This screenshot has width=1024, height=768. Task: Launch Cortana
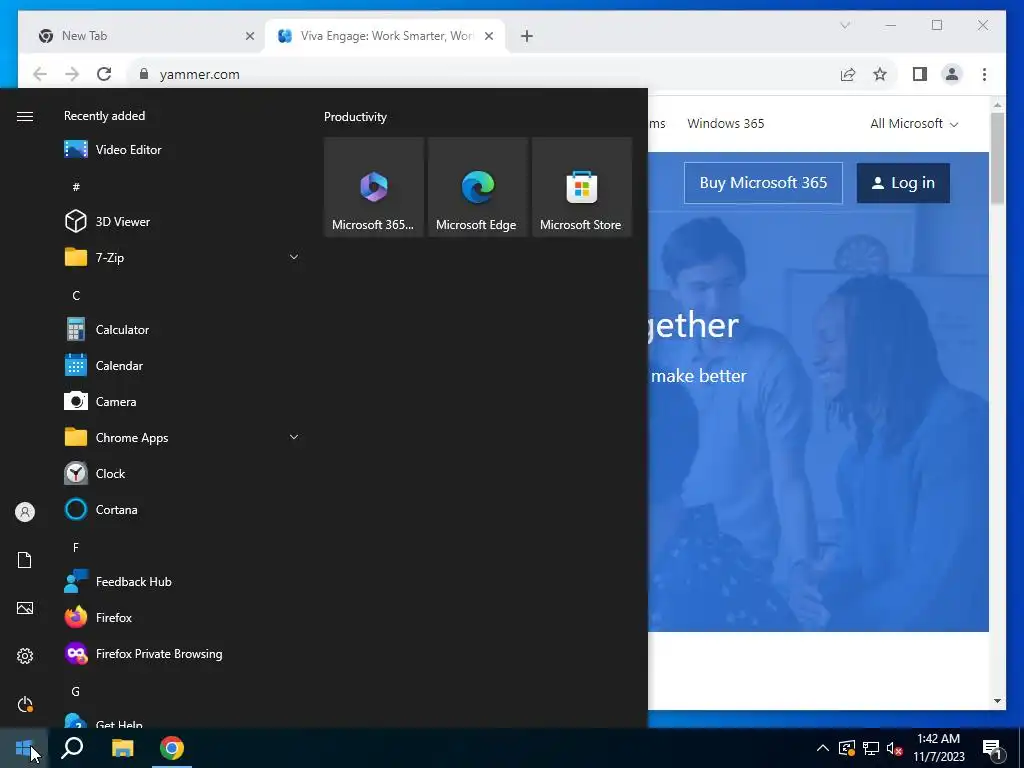point(182,509)
